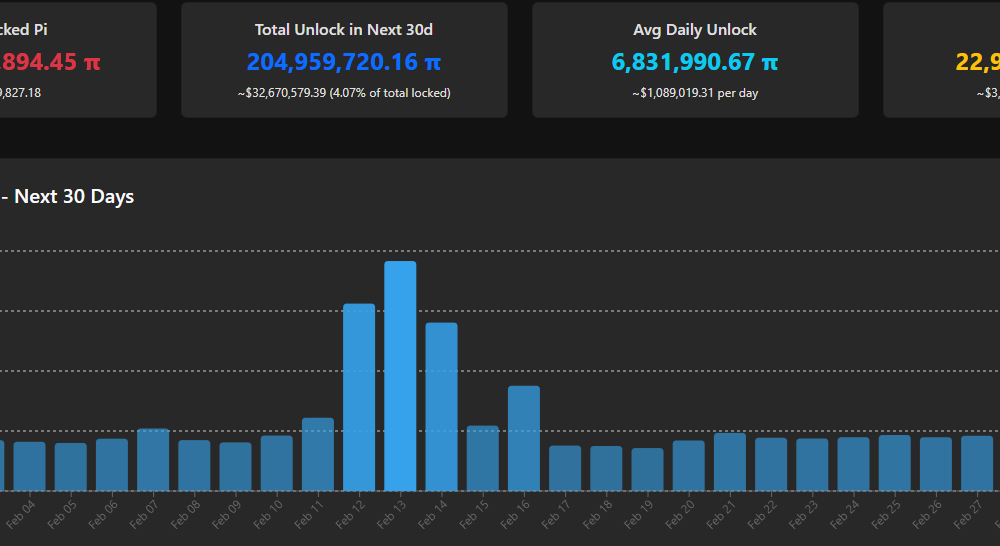Click the Feb 23 bar in chart
The height and width of the screenshot is (546, 1000).
(x=812, y=464)
